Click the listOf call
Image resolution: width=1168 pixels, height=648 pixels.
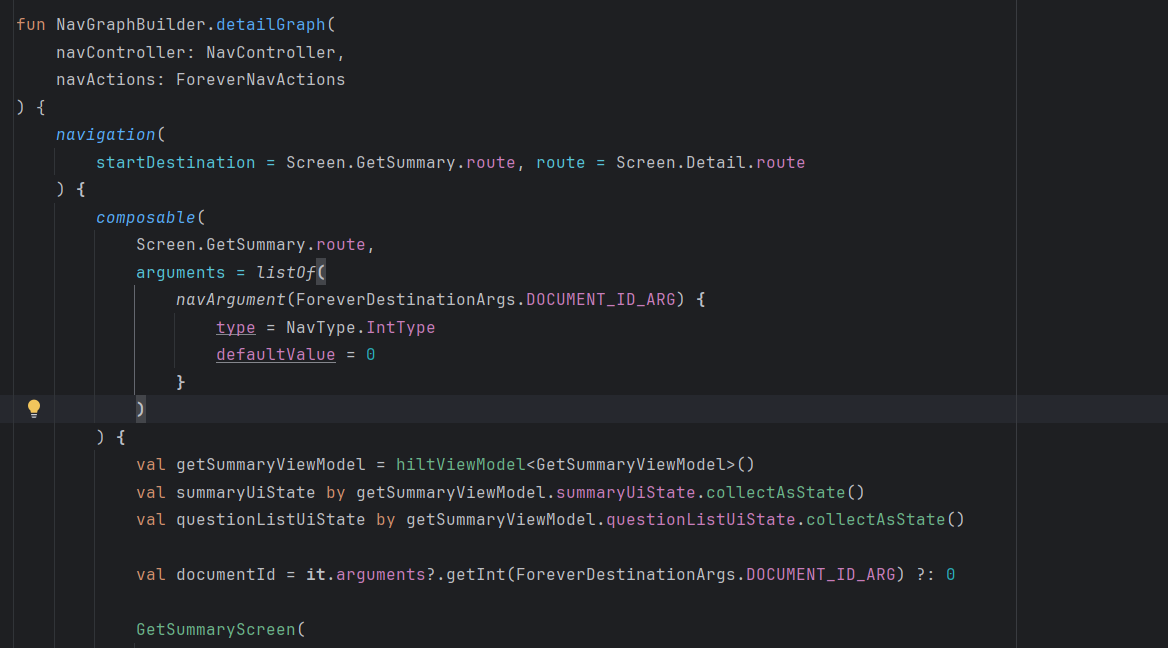[286, 273]
